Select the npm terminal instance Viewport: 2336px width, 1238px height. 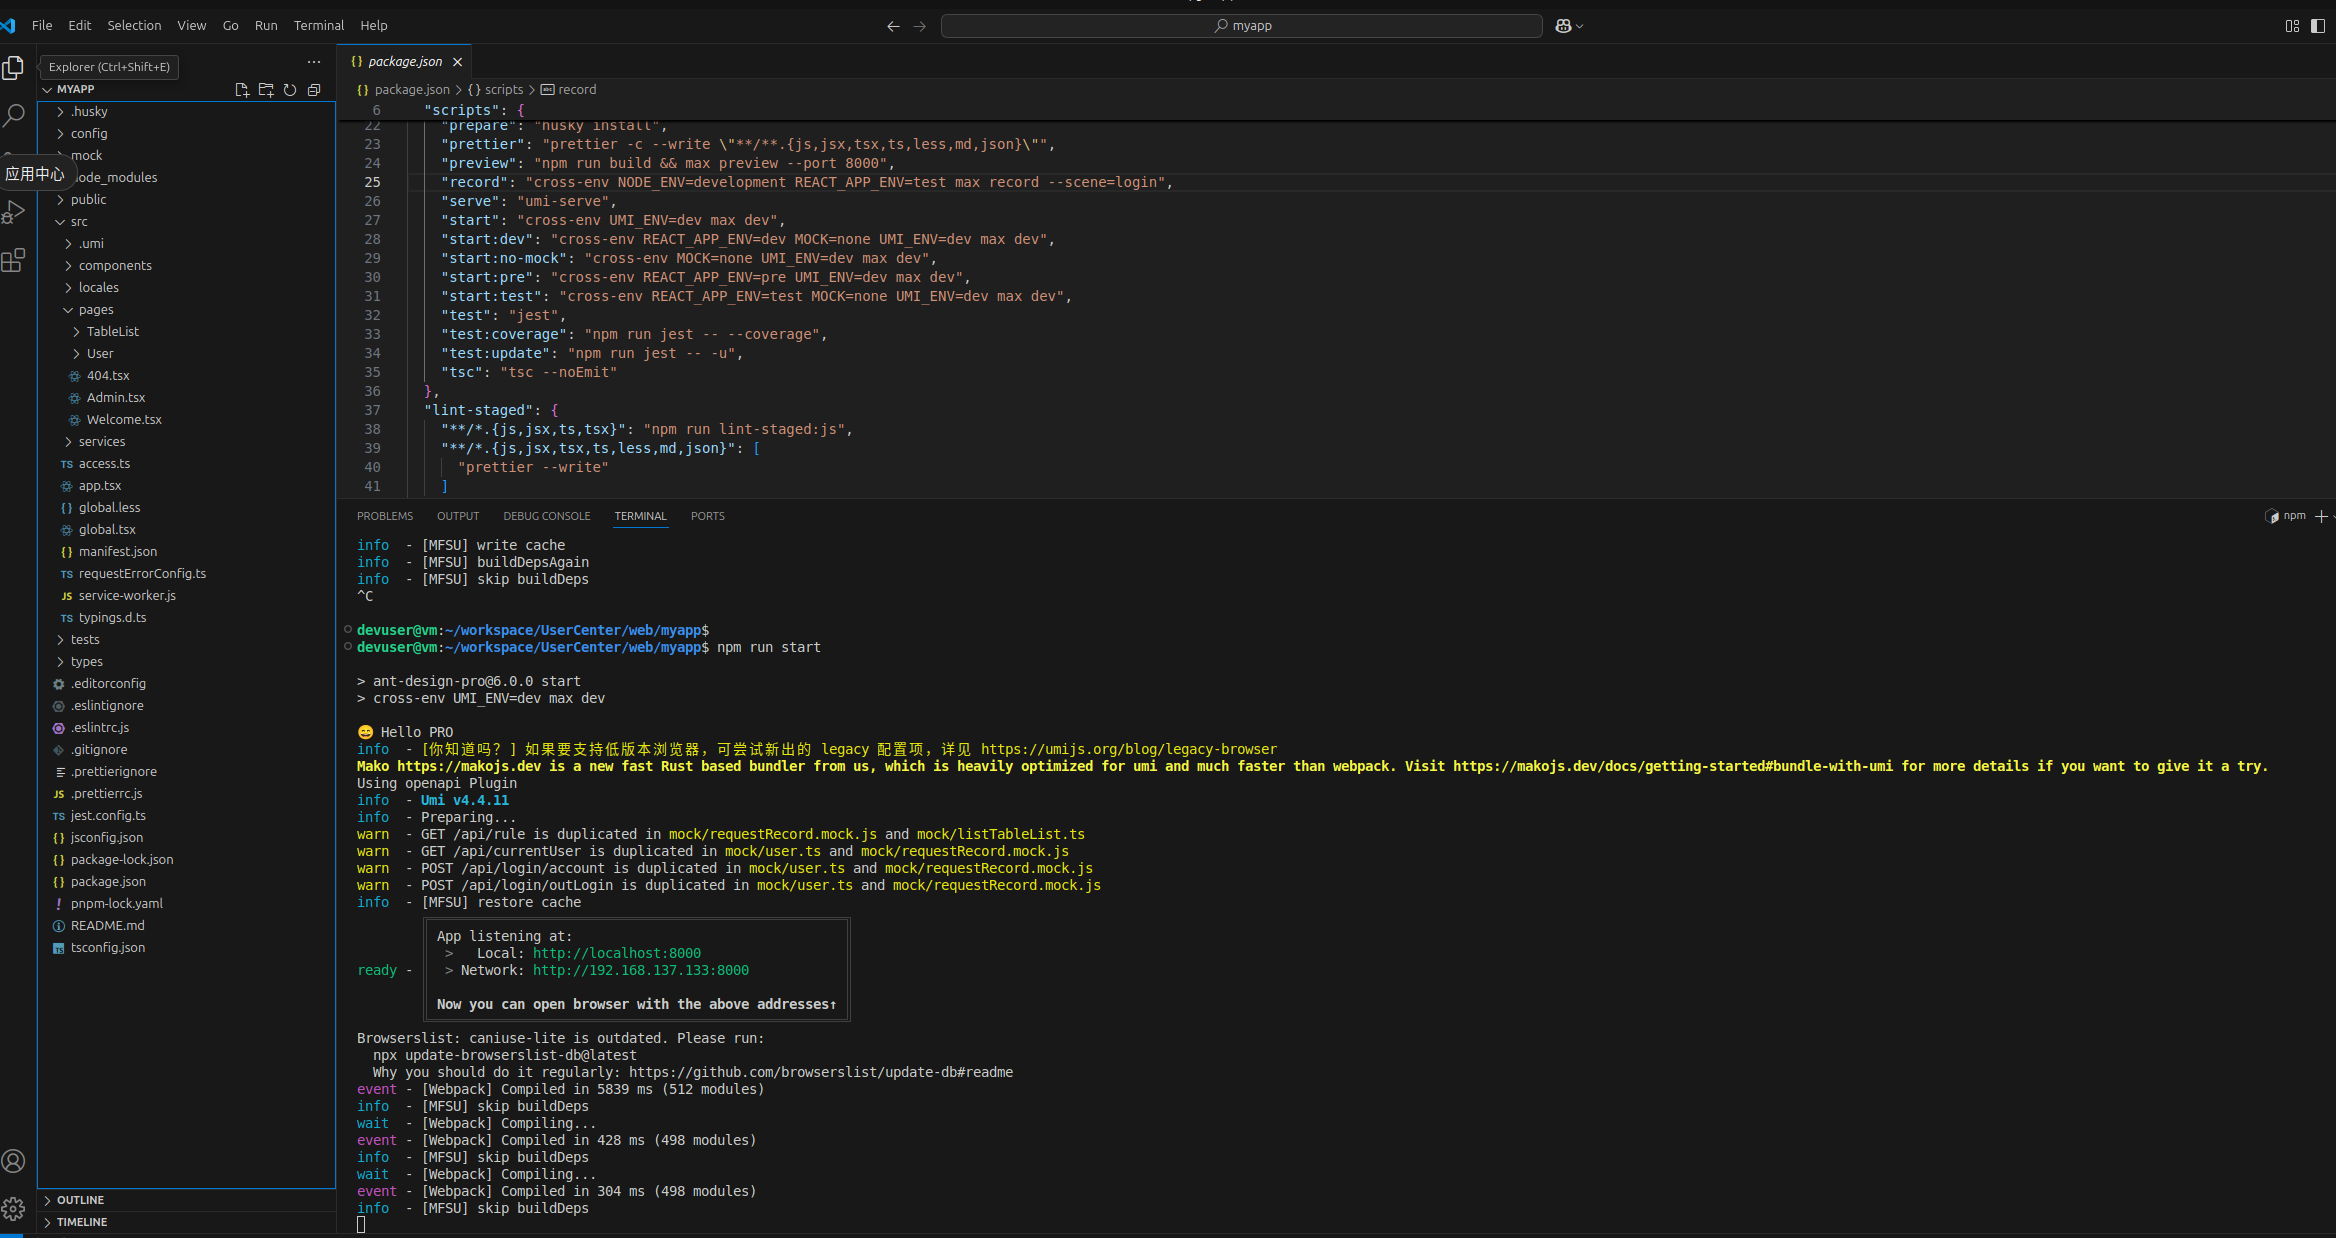[x=2286, y=516]
